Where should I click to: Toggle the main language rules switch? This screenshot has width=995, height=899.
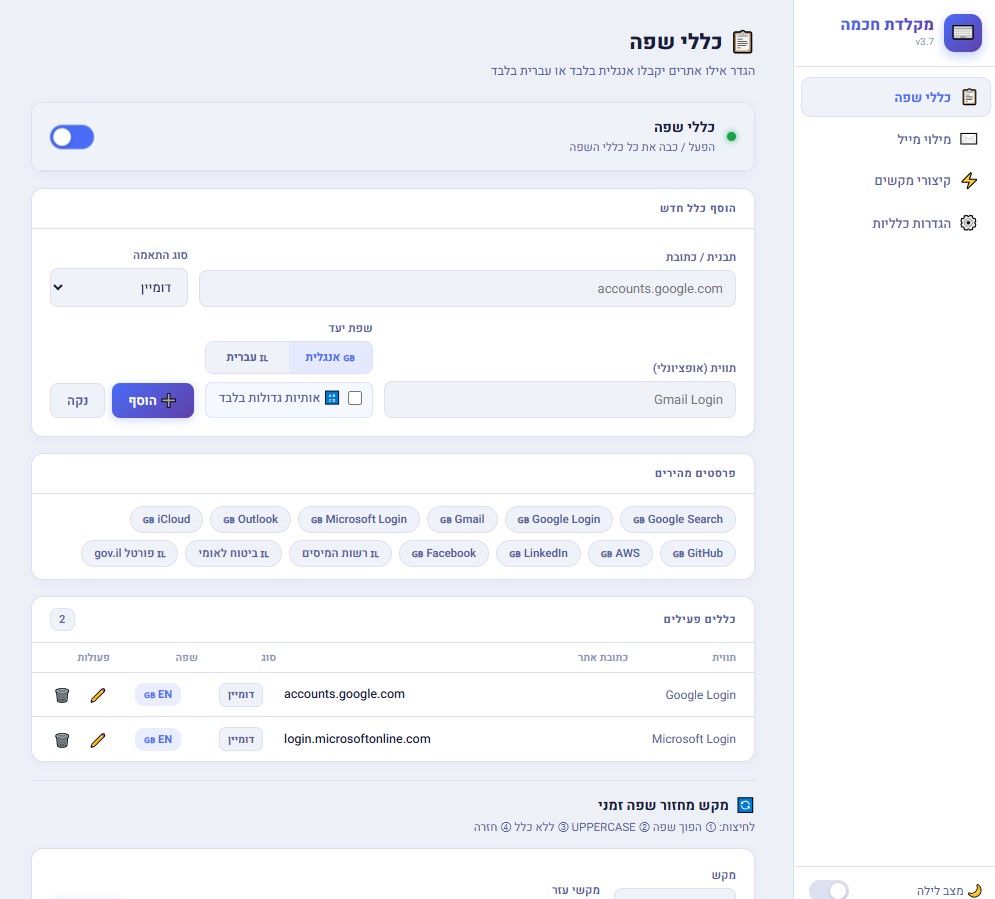(x=72, y=137)
